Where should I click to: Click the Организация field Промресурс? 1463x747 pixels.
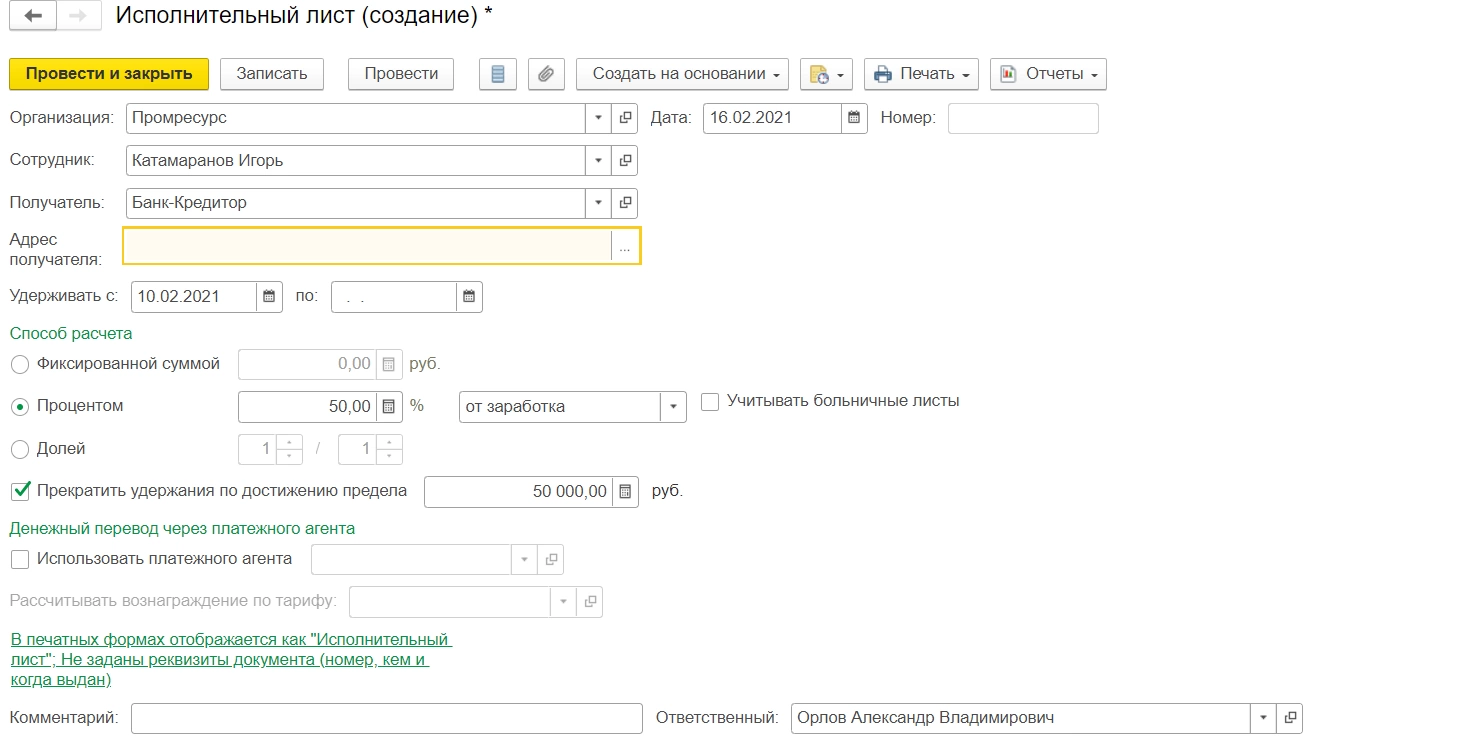coord(356,118)
